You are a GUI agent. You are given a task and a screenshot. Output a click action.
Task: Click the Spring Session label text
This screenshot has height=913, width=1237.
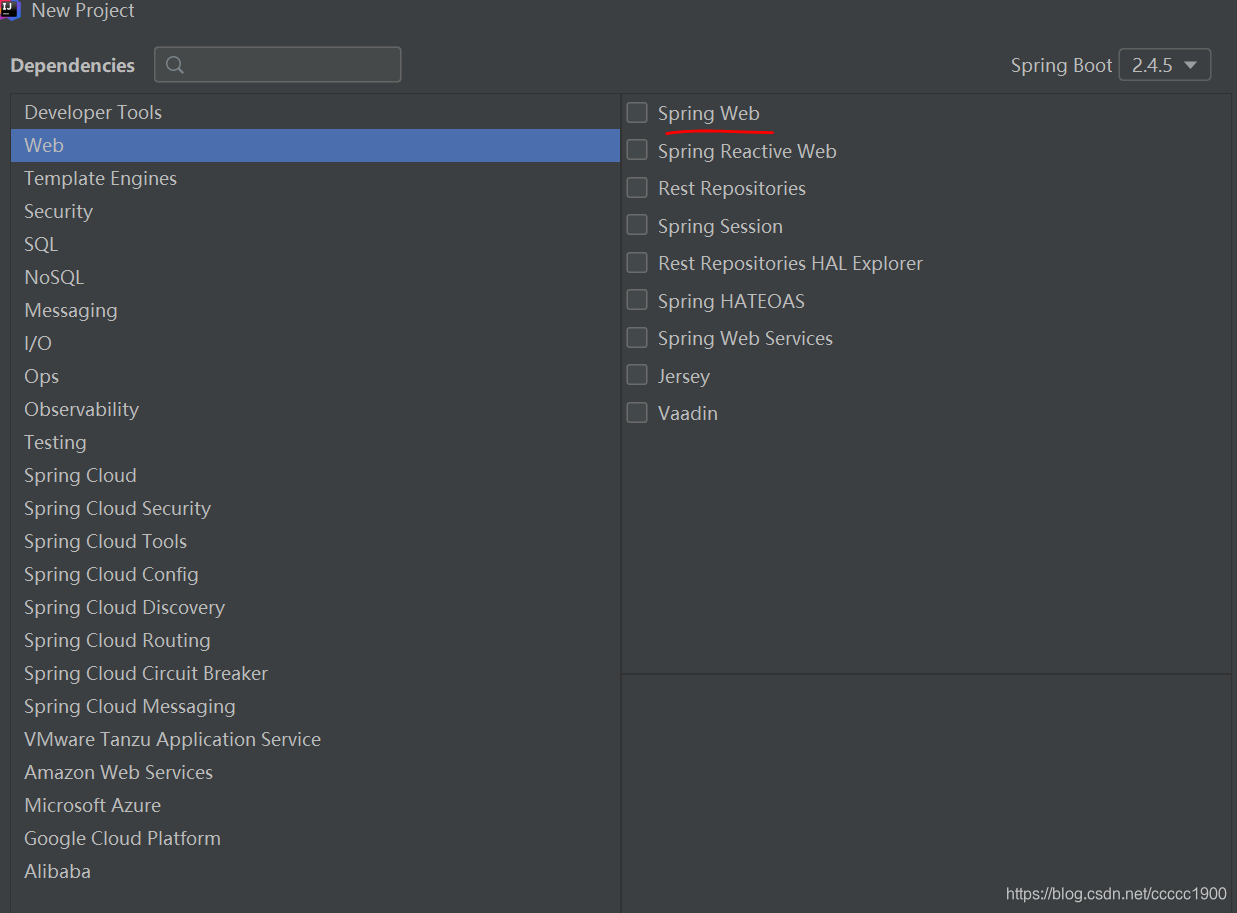(720, 226)
